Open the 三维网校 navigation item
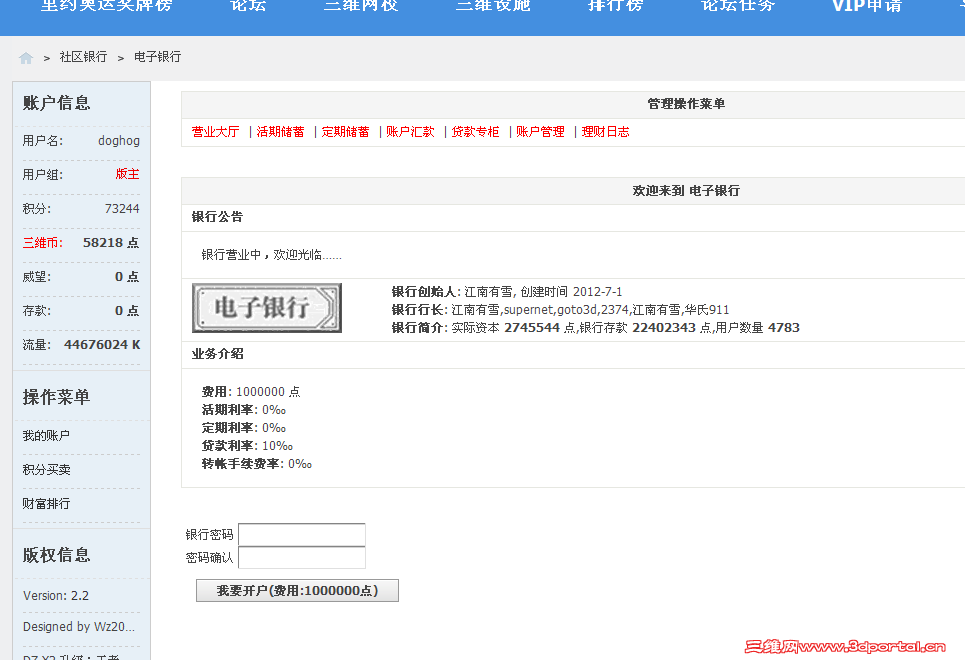The width and height of the screenshot is (965, 660). click(361, 6)
